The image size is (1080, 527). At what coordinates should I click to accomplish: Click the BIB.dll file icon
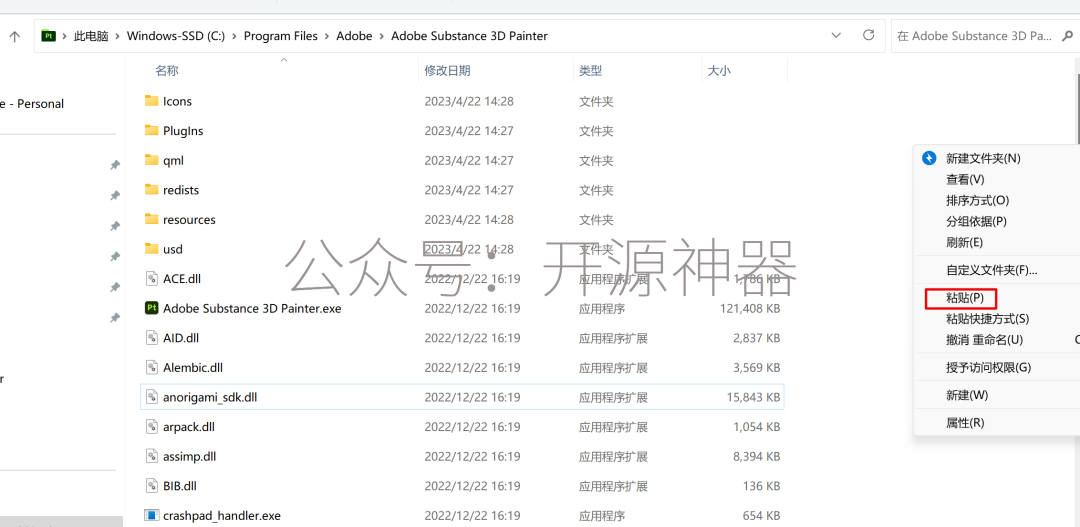(x=152, y=486)
